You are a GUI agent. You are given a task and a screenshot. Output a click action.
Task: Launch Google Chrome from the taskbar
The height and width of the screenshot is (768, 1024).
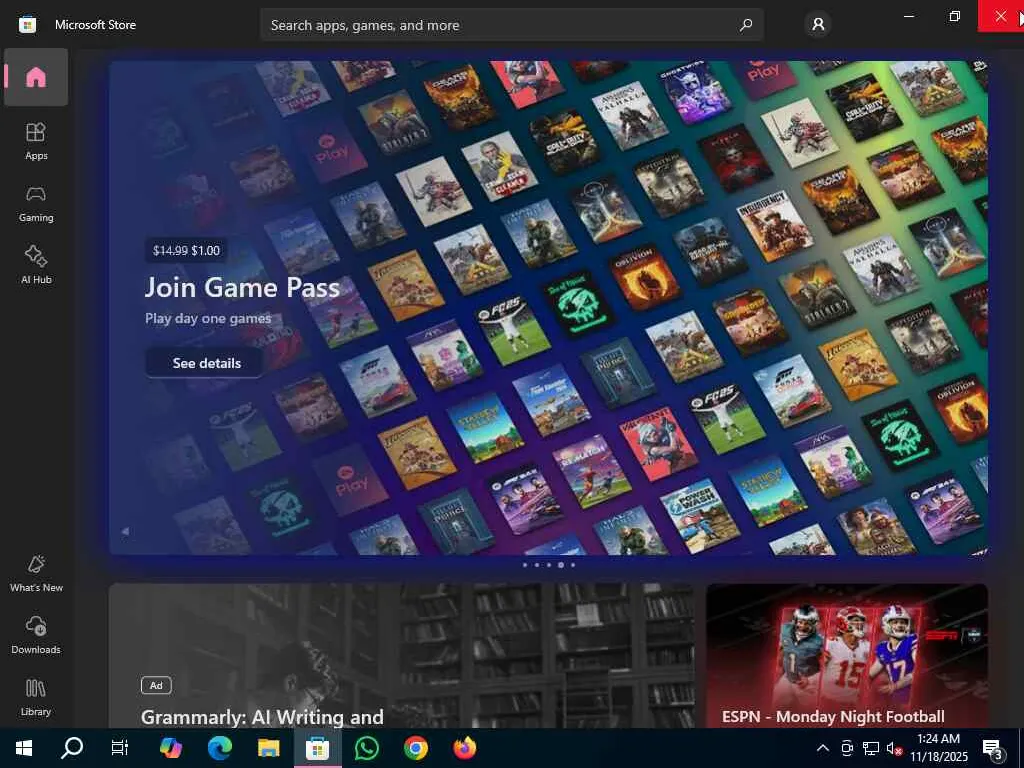415,748
